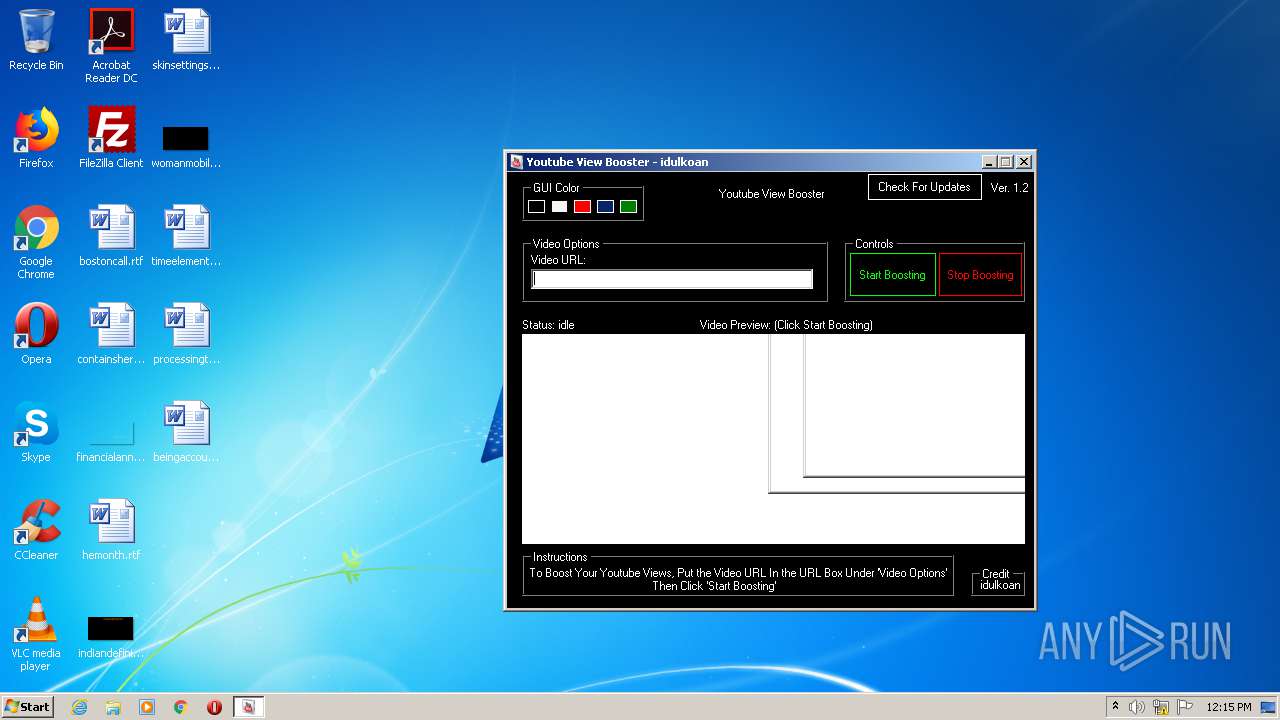Open FileZilla Client desktop shortcut
This screenshot has width=1280, height=720.
coord(111,138)
